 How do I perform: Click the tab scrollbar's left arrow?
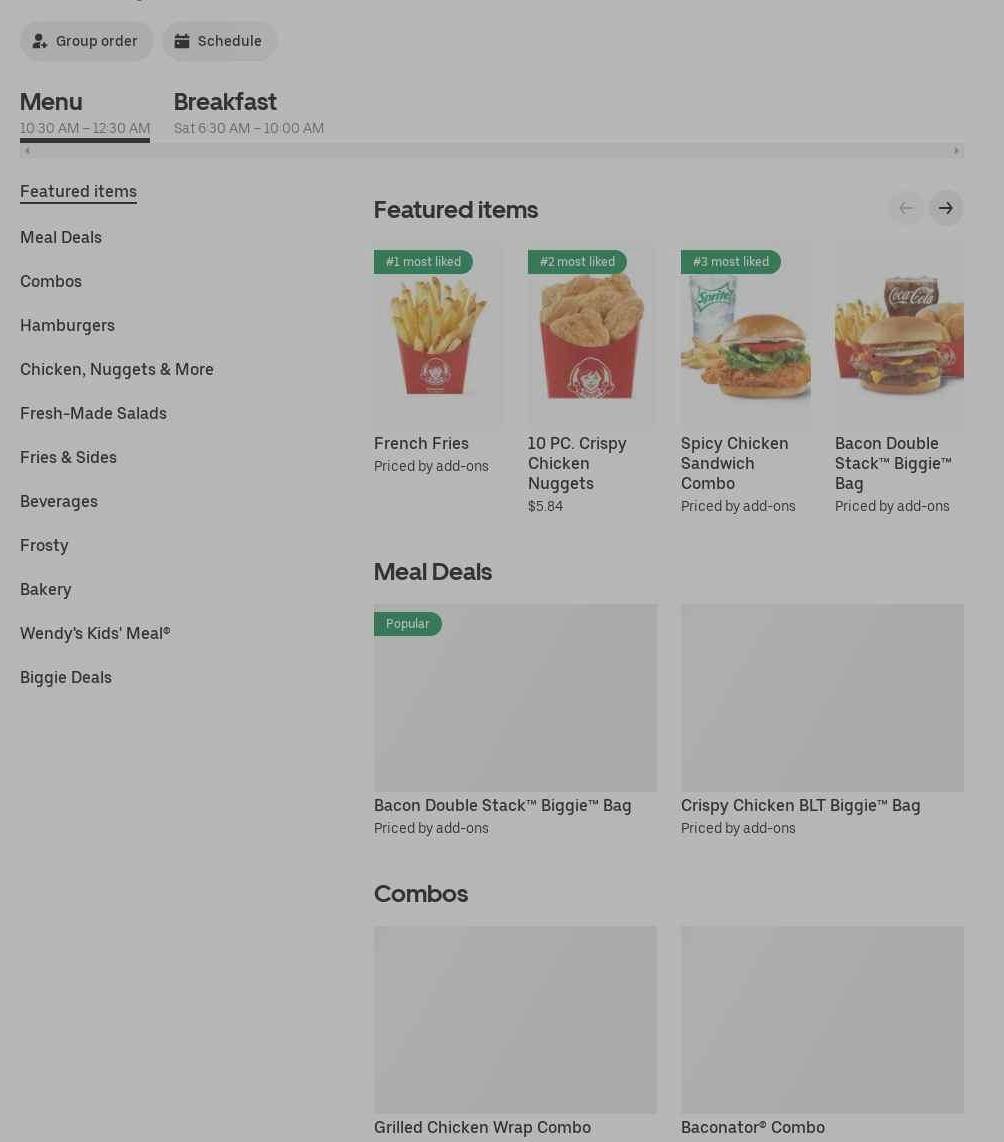click(28, 151)
